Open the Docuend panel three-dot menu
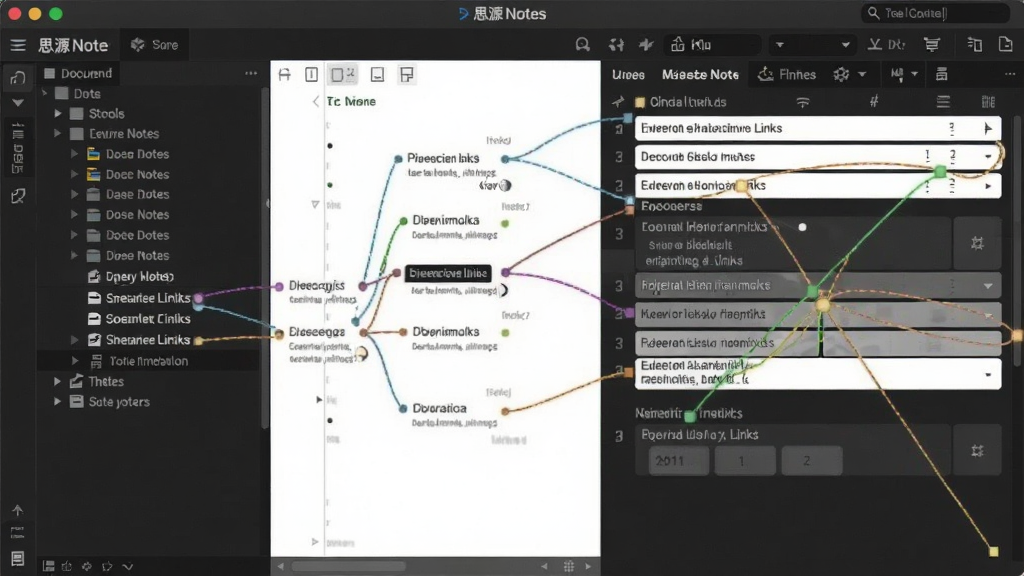1024x576 pixels. coord(251,73)
